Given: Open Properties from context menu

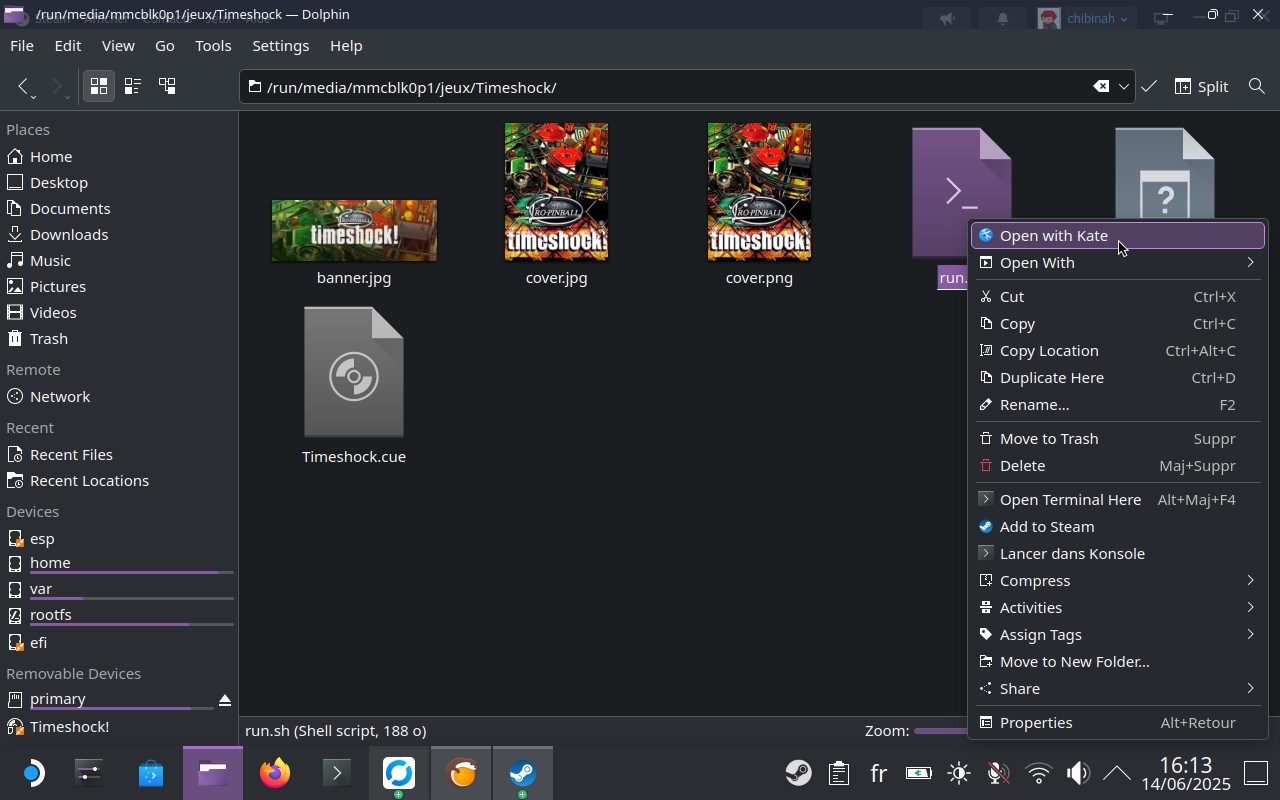Looking at the screenshot, I should (1118, 723).
